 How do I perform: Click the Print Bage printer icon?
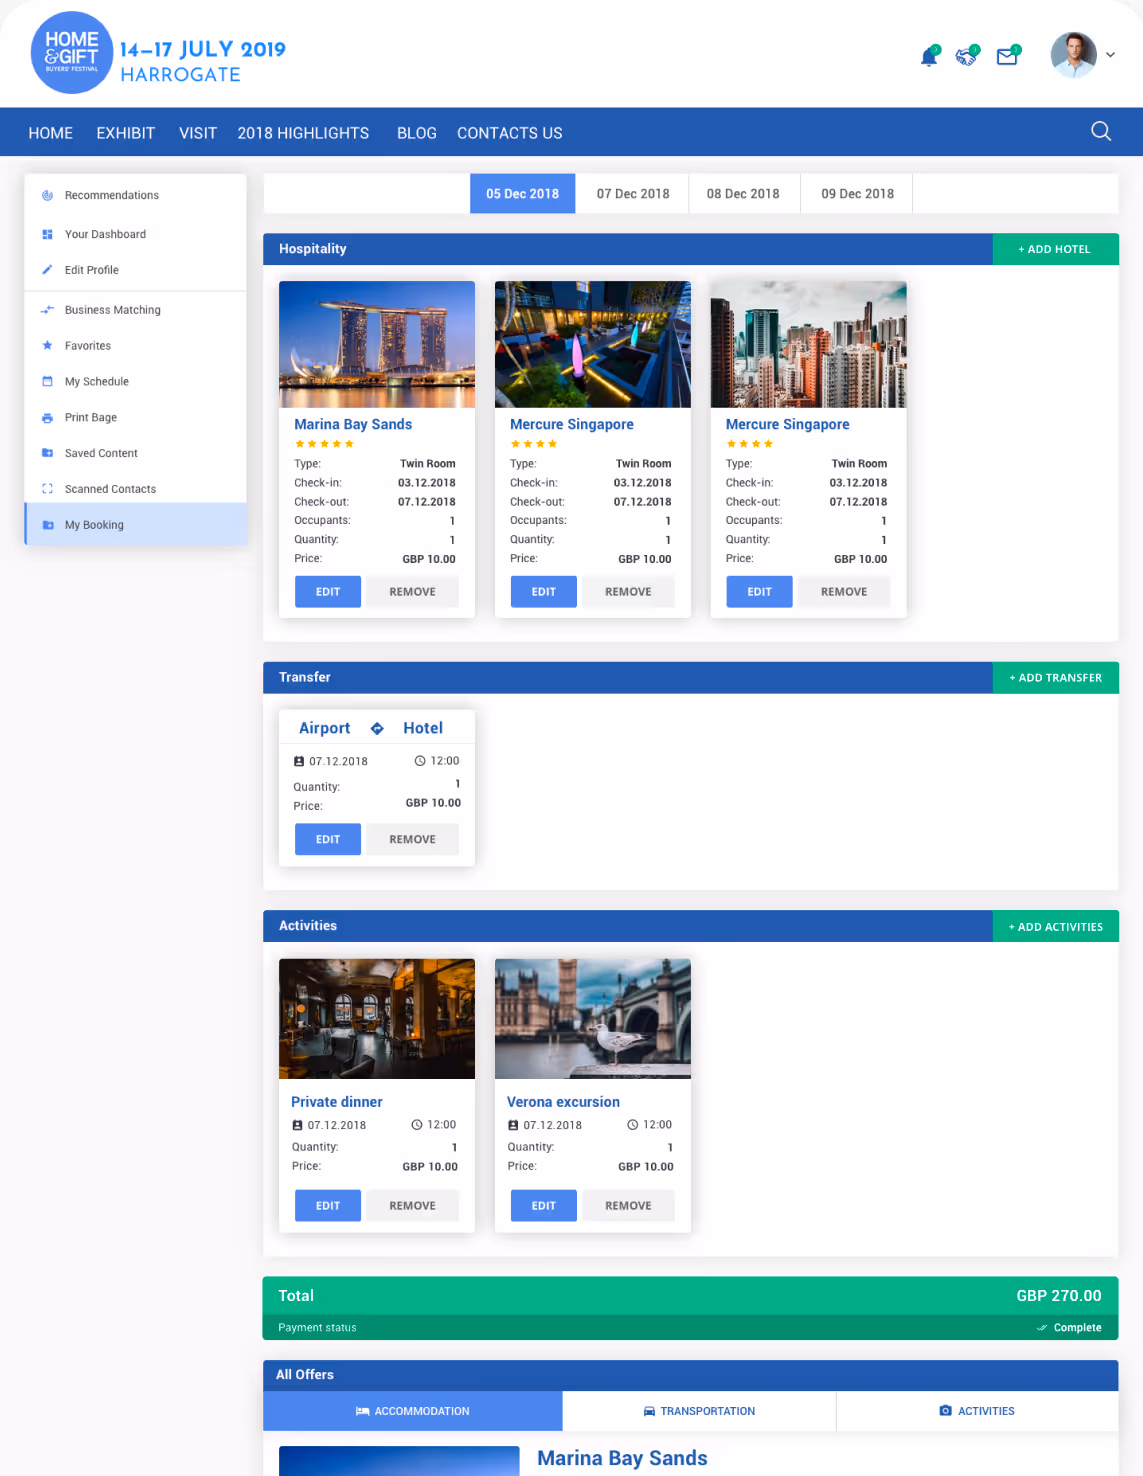47,418
